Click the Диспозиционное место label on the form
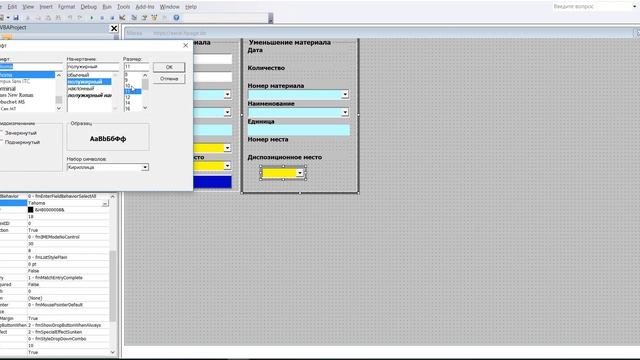Viewport: 640px width, 360px height. [x=284, y=157]
